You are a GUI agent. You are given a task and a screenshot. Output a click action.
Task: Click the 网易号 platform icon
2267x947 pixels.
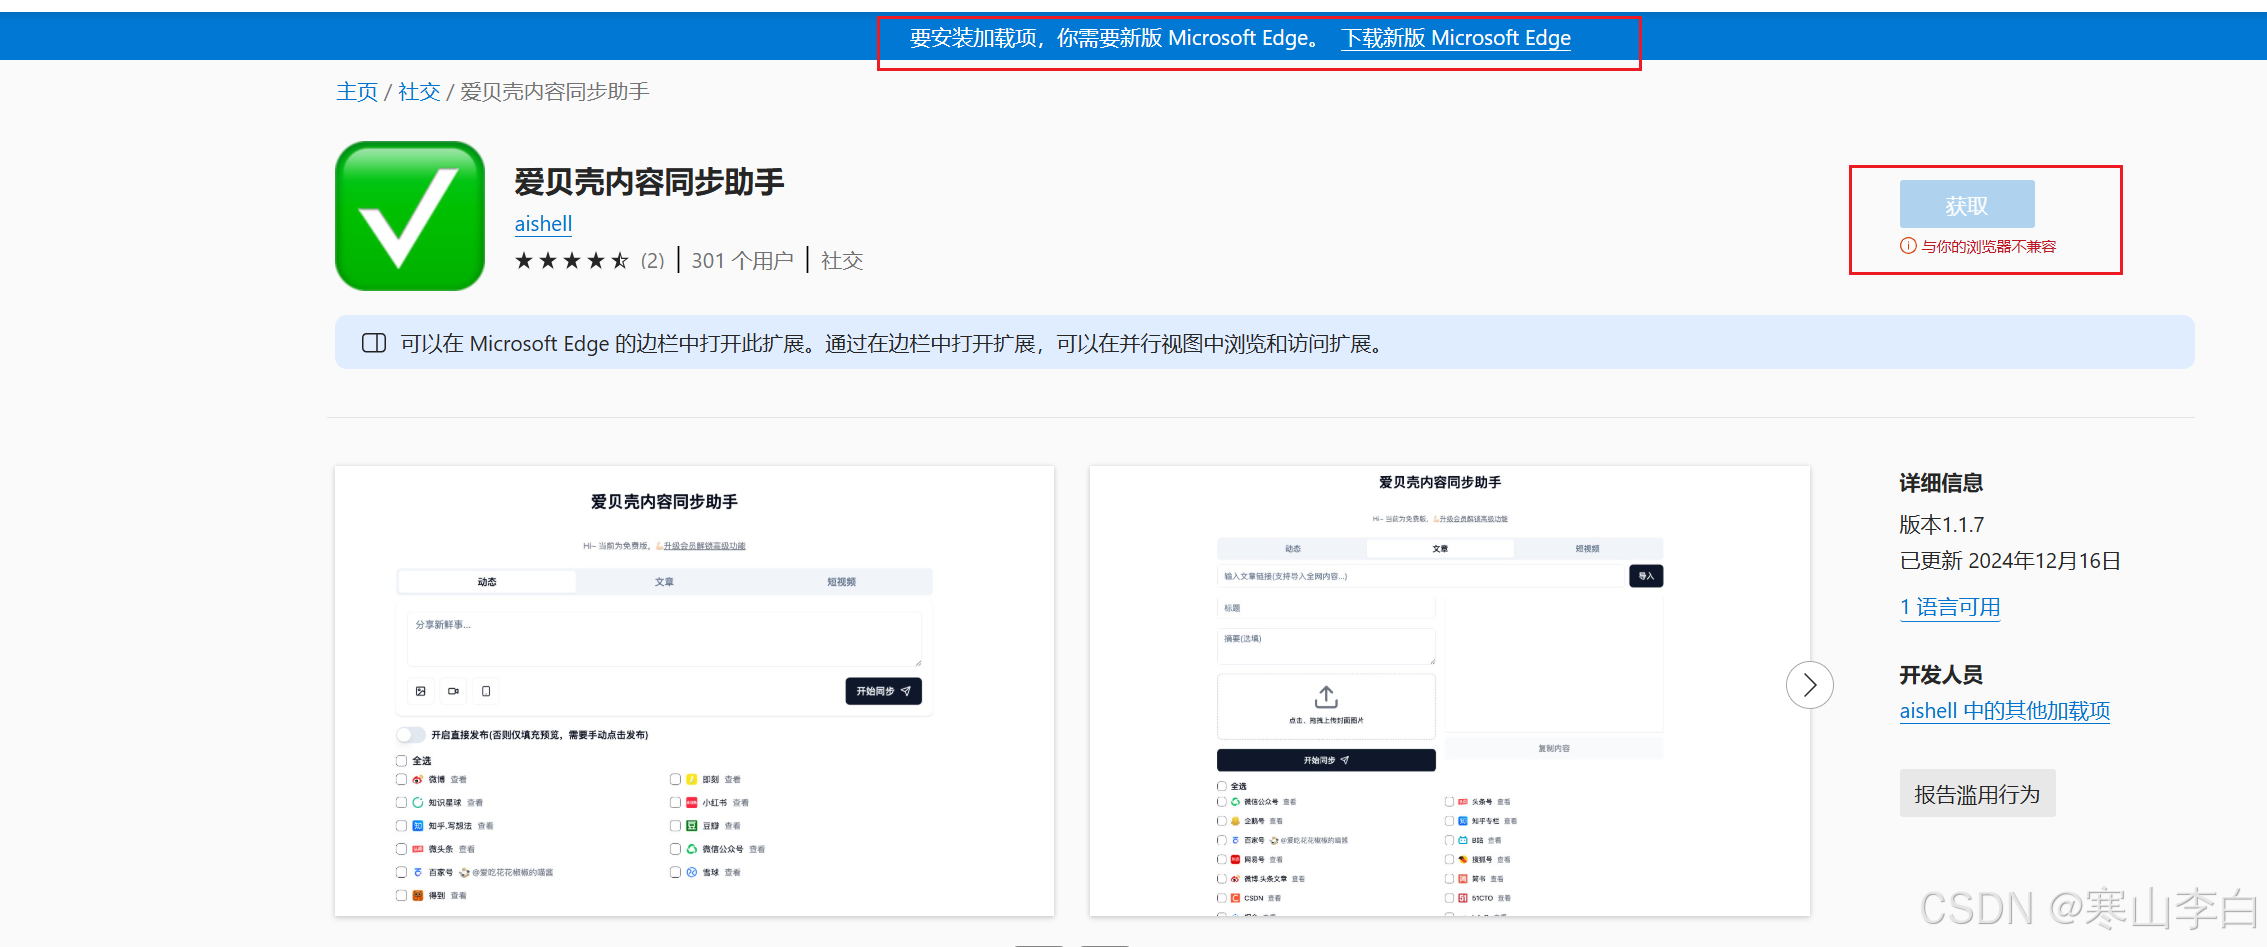tap(1235, 859)
